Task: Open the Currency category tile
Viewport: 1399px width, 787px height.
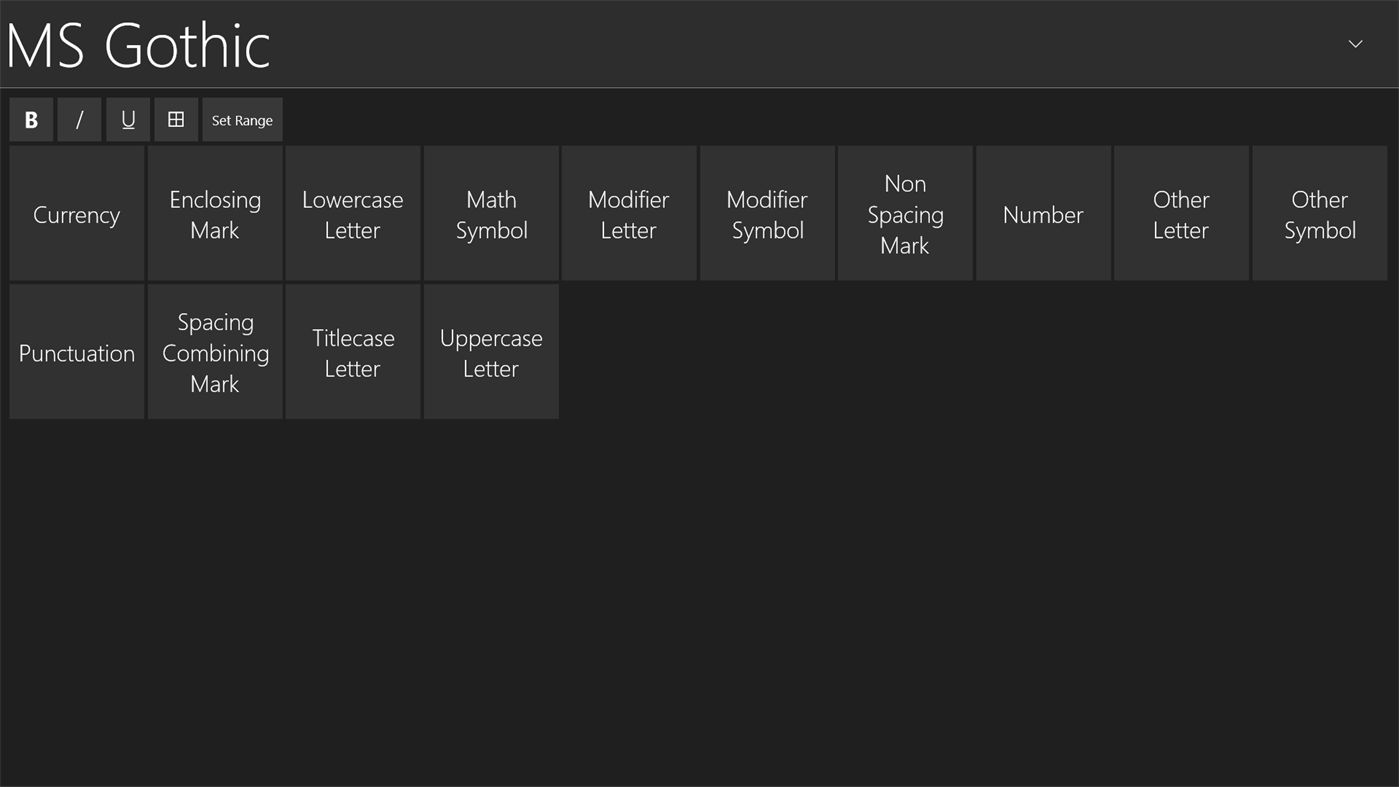Action: [77, 214]
